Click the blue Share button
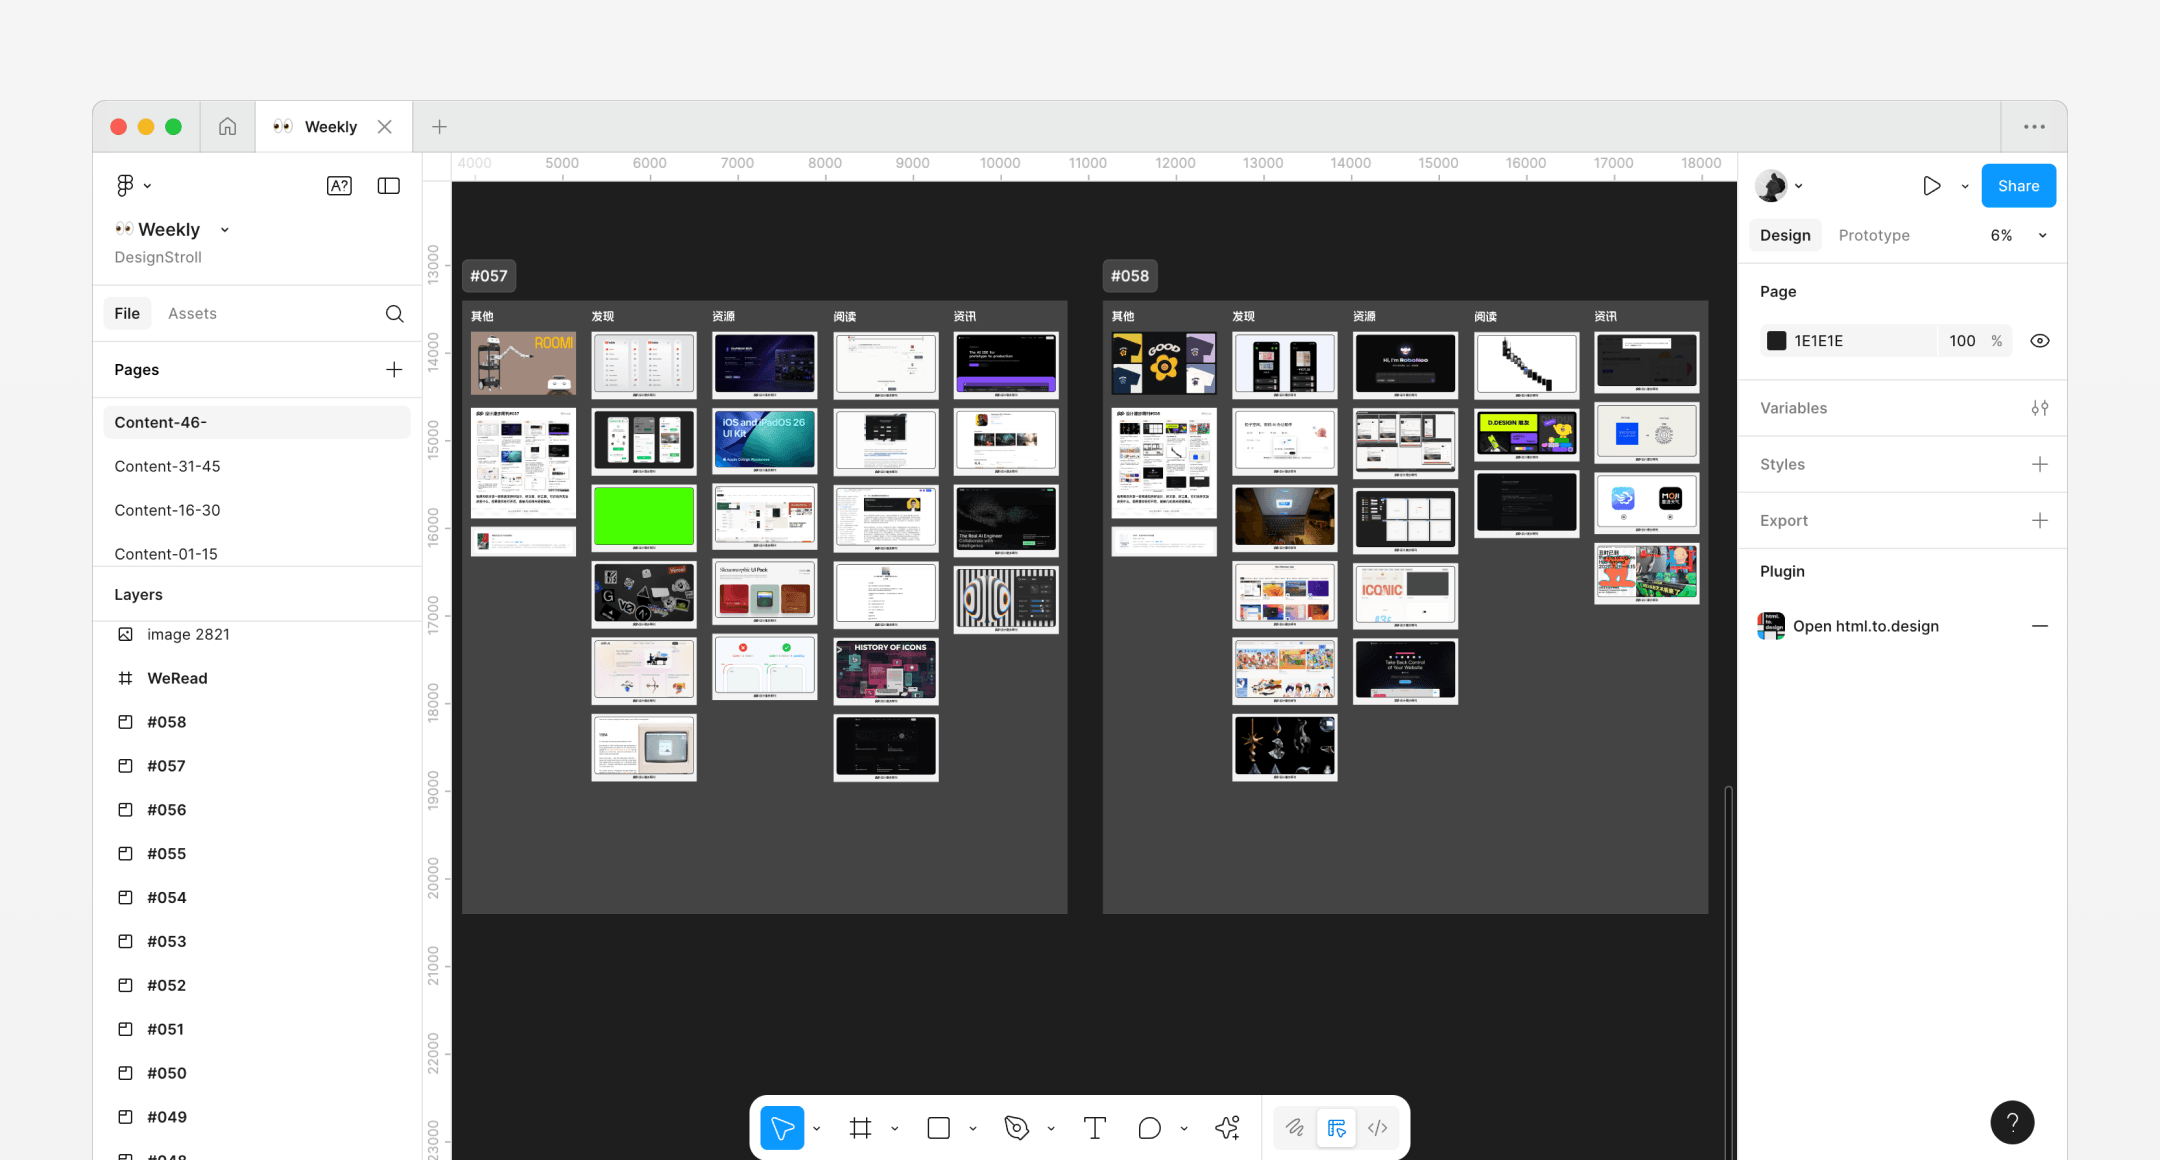Image resolution: width=2160 pixels, height=1160 pixels. point(2018,186)
